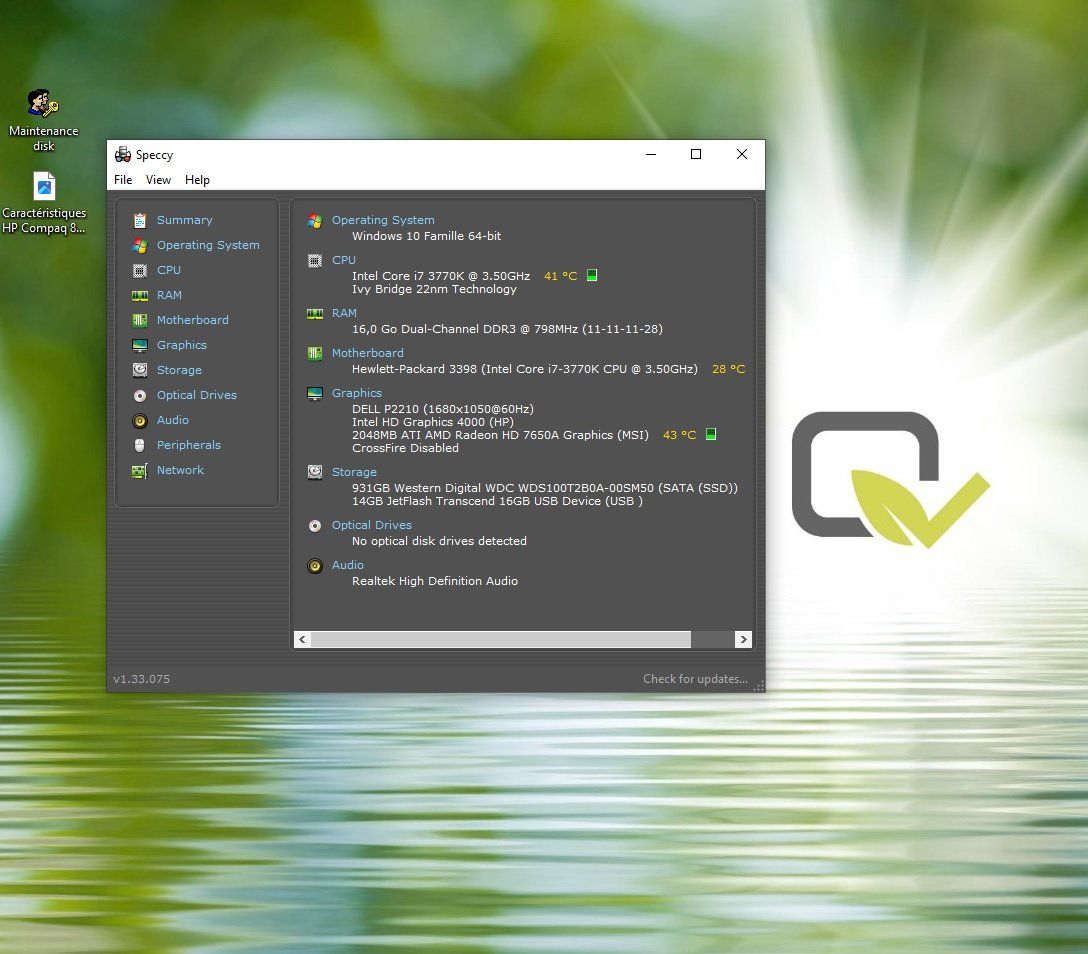Click the RAM stick icon in sidebar

click(139, 295)
